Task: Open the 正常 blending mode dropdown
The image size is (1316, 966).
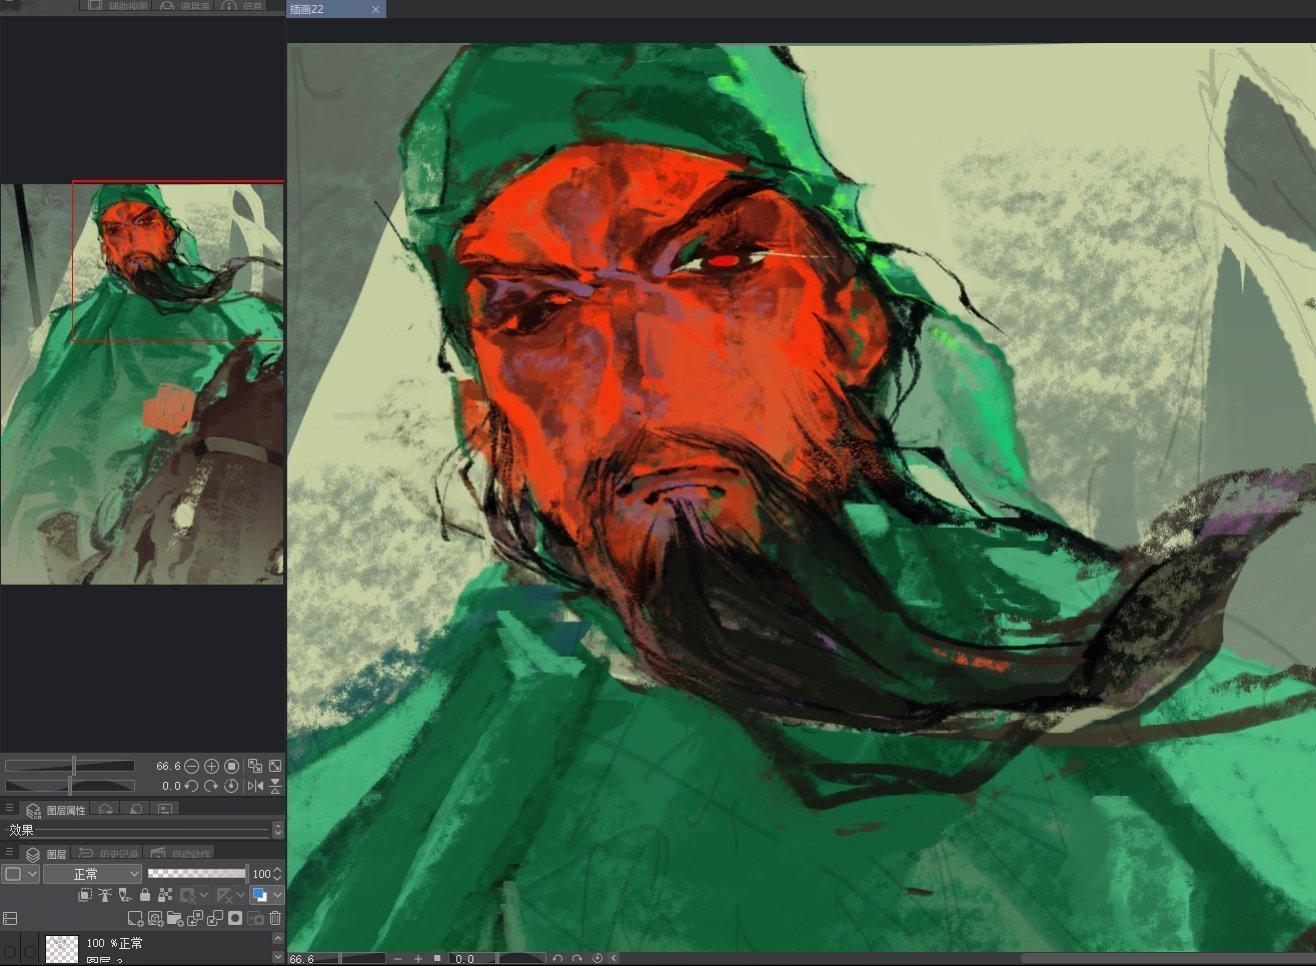Action: coord(93,874)
